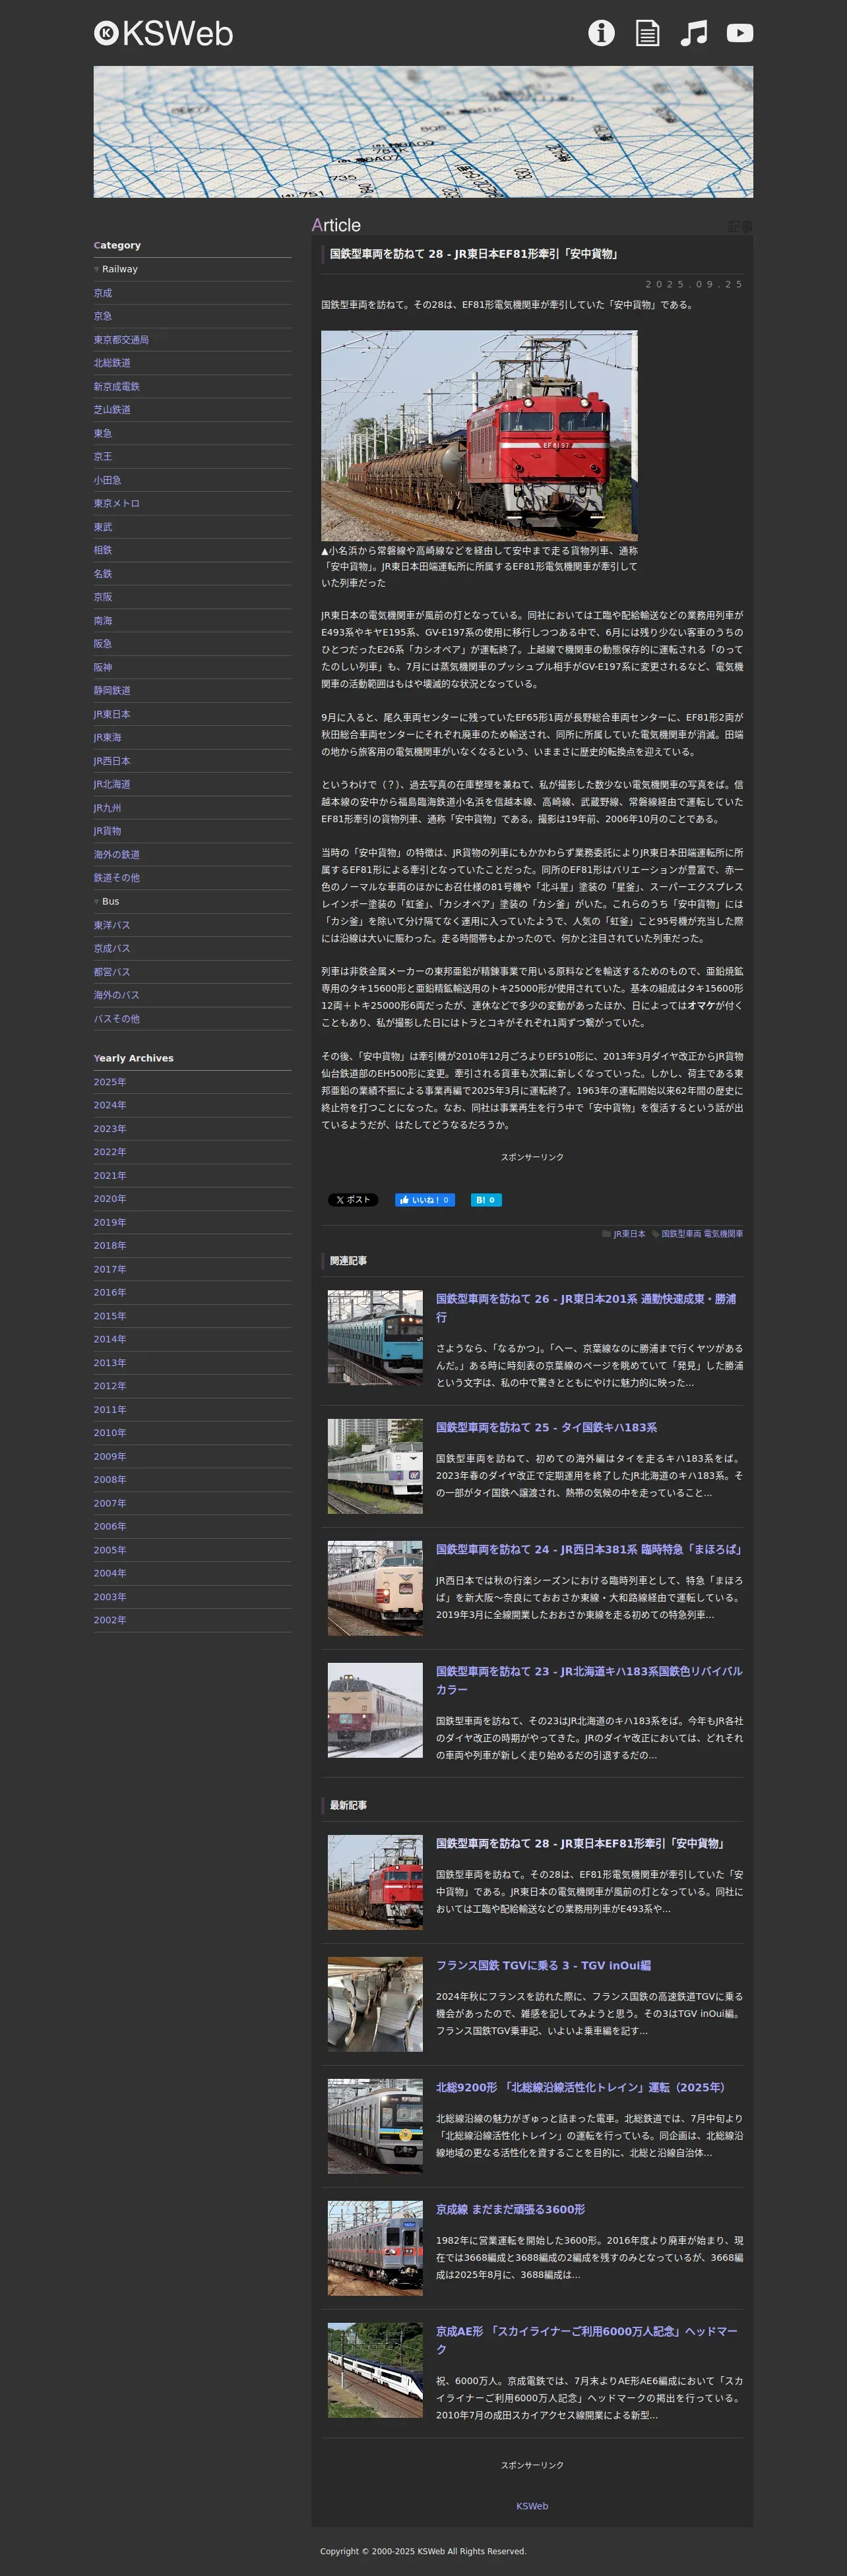Select the 小田急 category link
The image size is (847, 2576).
pyautogui.click(x=108, y=480)
